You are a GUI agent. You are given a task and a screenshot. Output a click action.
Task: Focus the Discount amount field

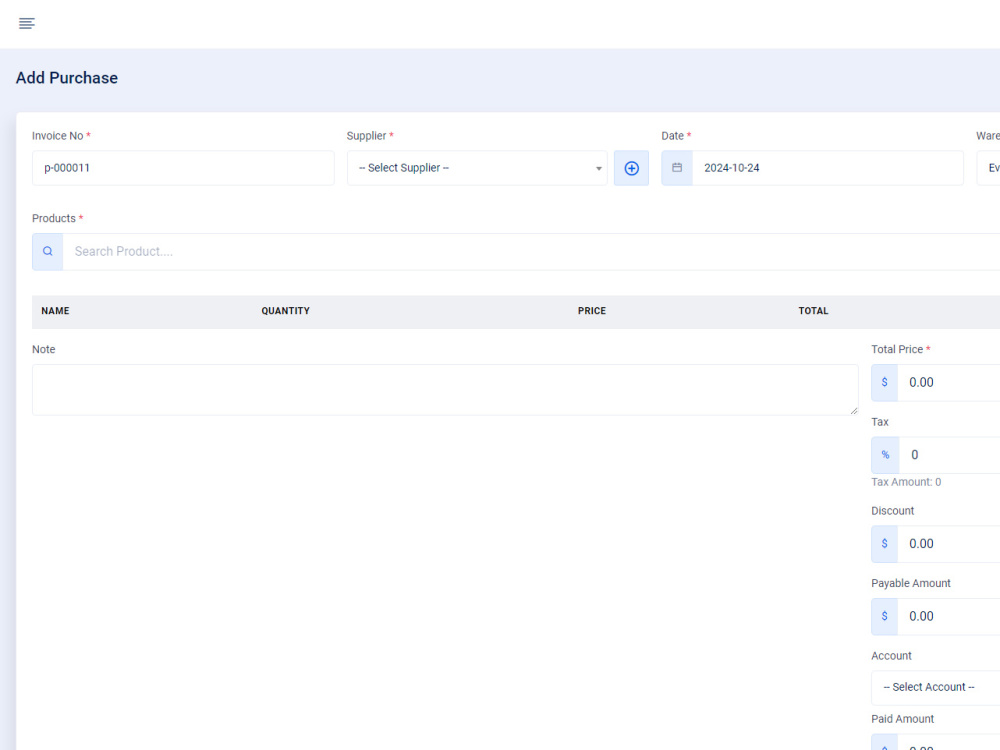click(949, 544)
